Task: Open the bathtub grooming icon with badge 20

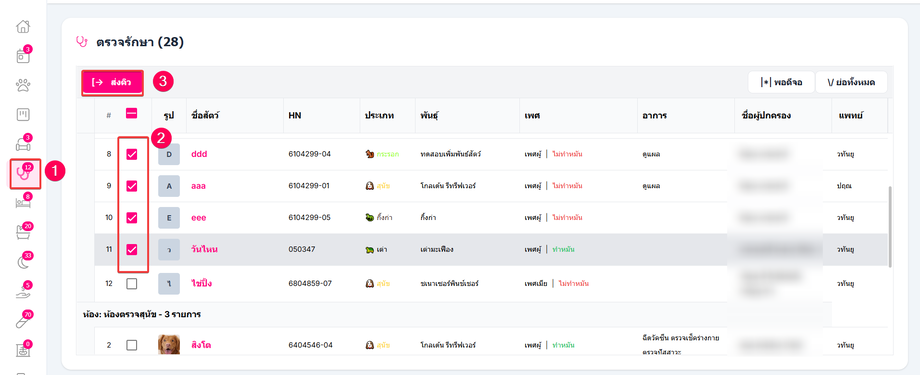Action: [x=23, y=232]
